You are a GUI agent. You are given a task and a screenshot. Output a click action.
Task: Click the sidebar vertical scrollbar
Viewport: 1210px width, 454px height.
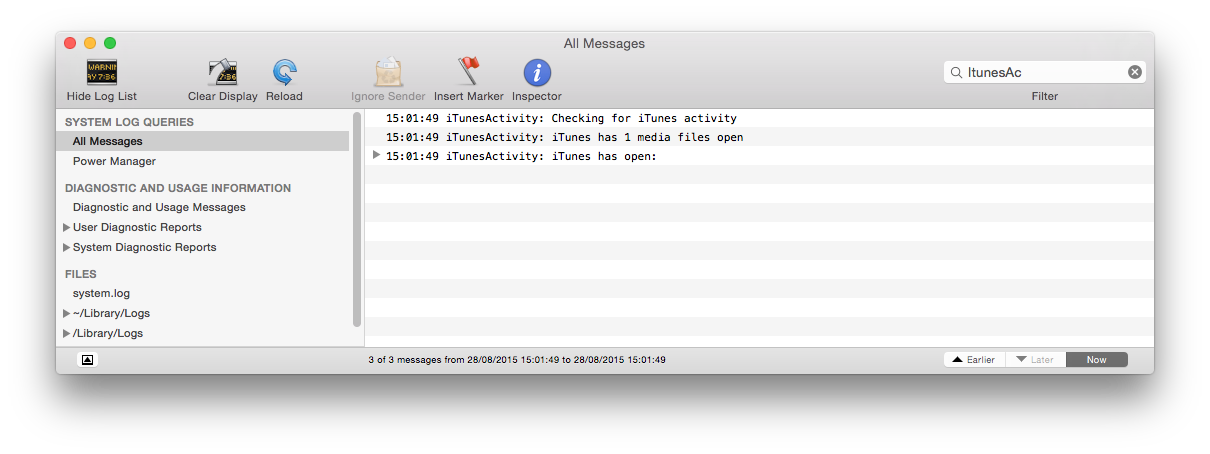coord(357,219)
